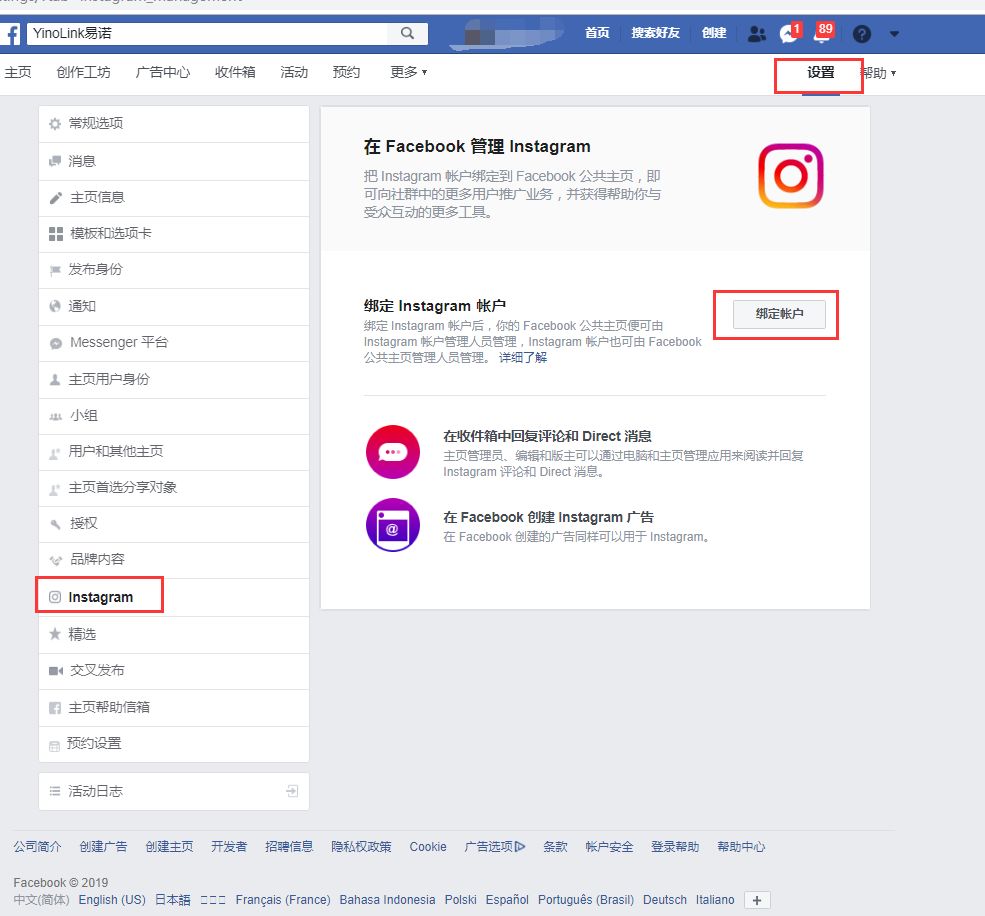Click the purple Instagram ads icon

pos(393,525)
